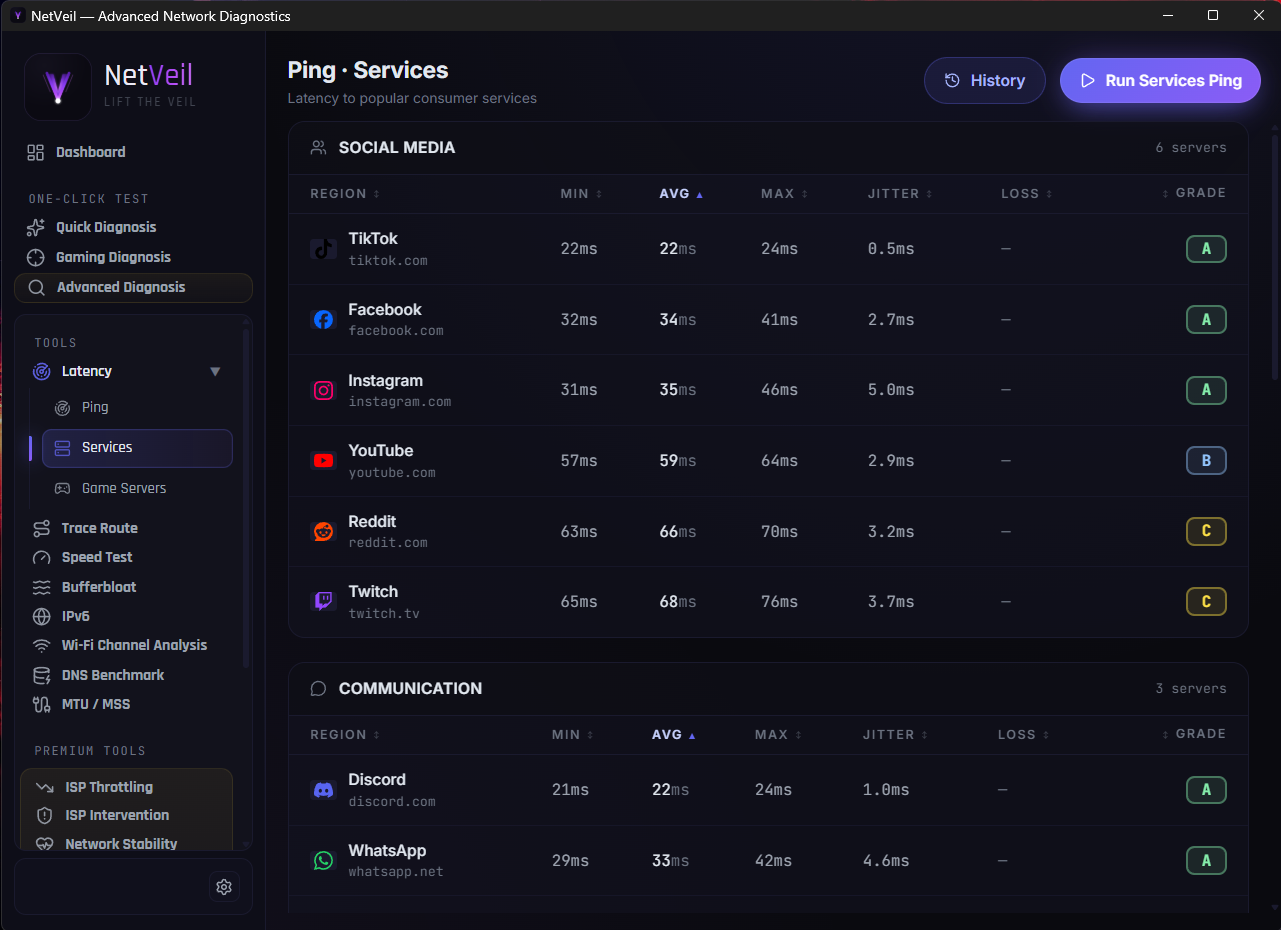Open the History button
The width and height of the screenshot is (1281, 930).
(985, 81)
